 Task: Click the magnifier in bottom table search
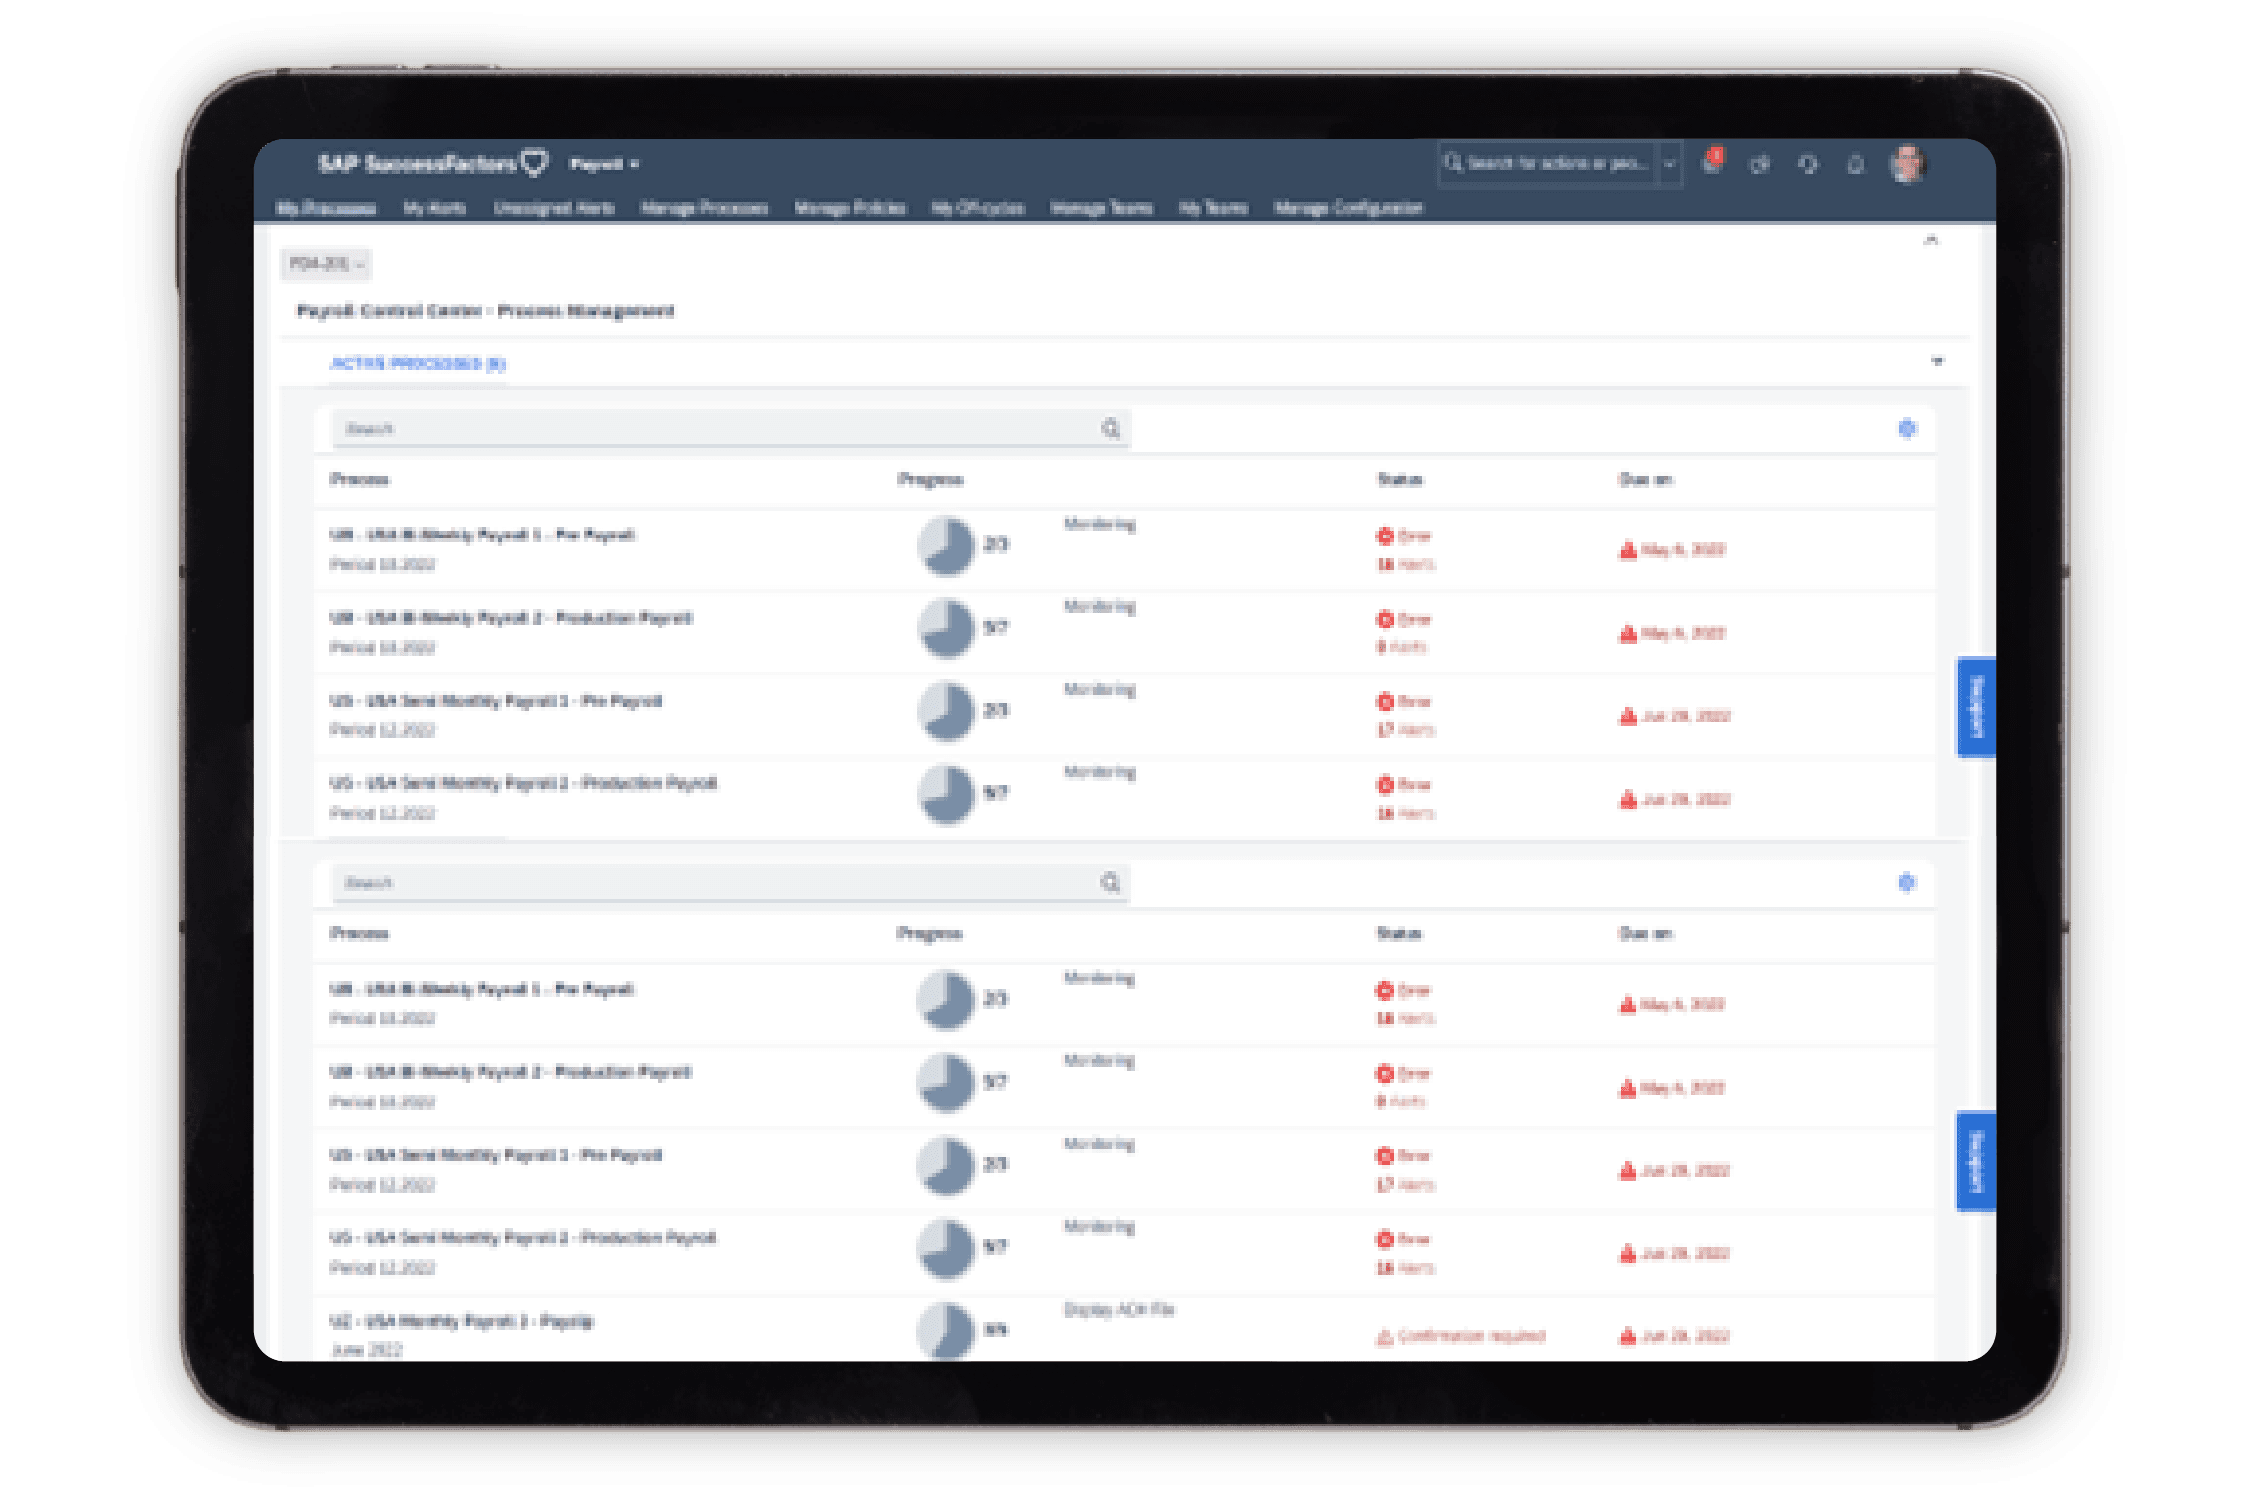tap(1110, 882)
